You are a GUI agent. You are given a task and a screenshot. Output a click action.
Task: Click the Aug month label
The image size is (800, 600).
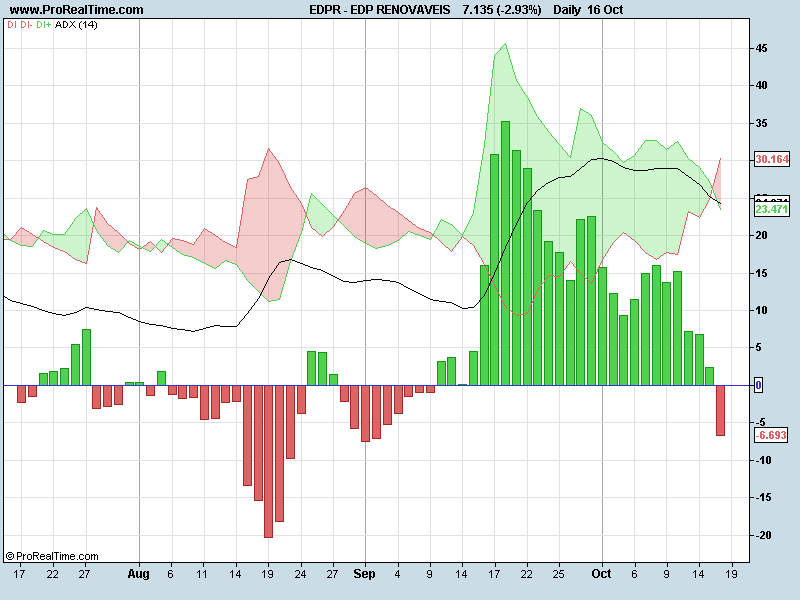click(x=138, y=574)
